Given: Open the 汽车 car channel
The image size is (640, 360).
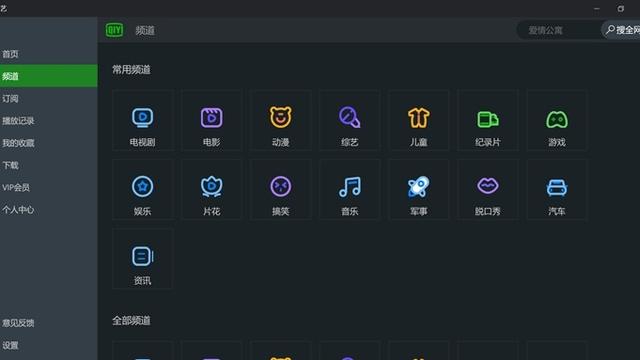Looking at the screenshot, I should coord(557,190).
